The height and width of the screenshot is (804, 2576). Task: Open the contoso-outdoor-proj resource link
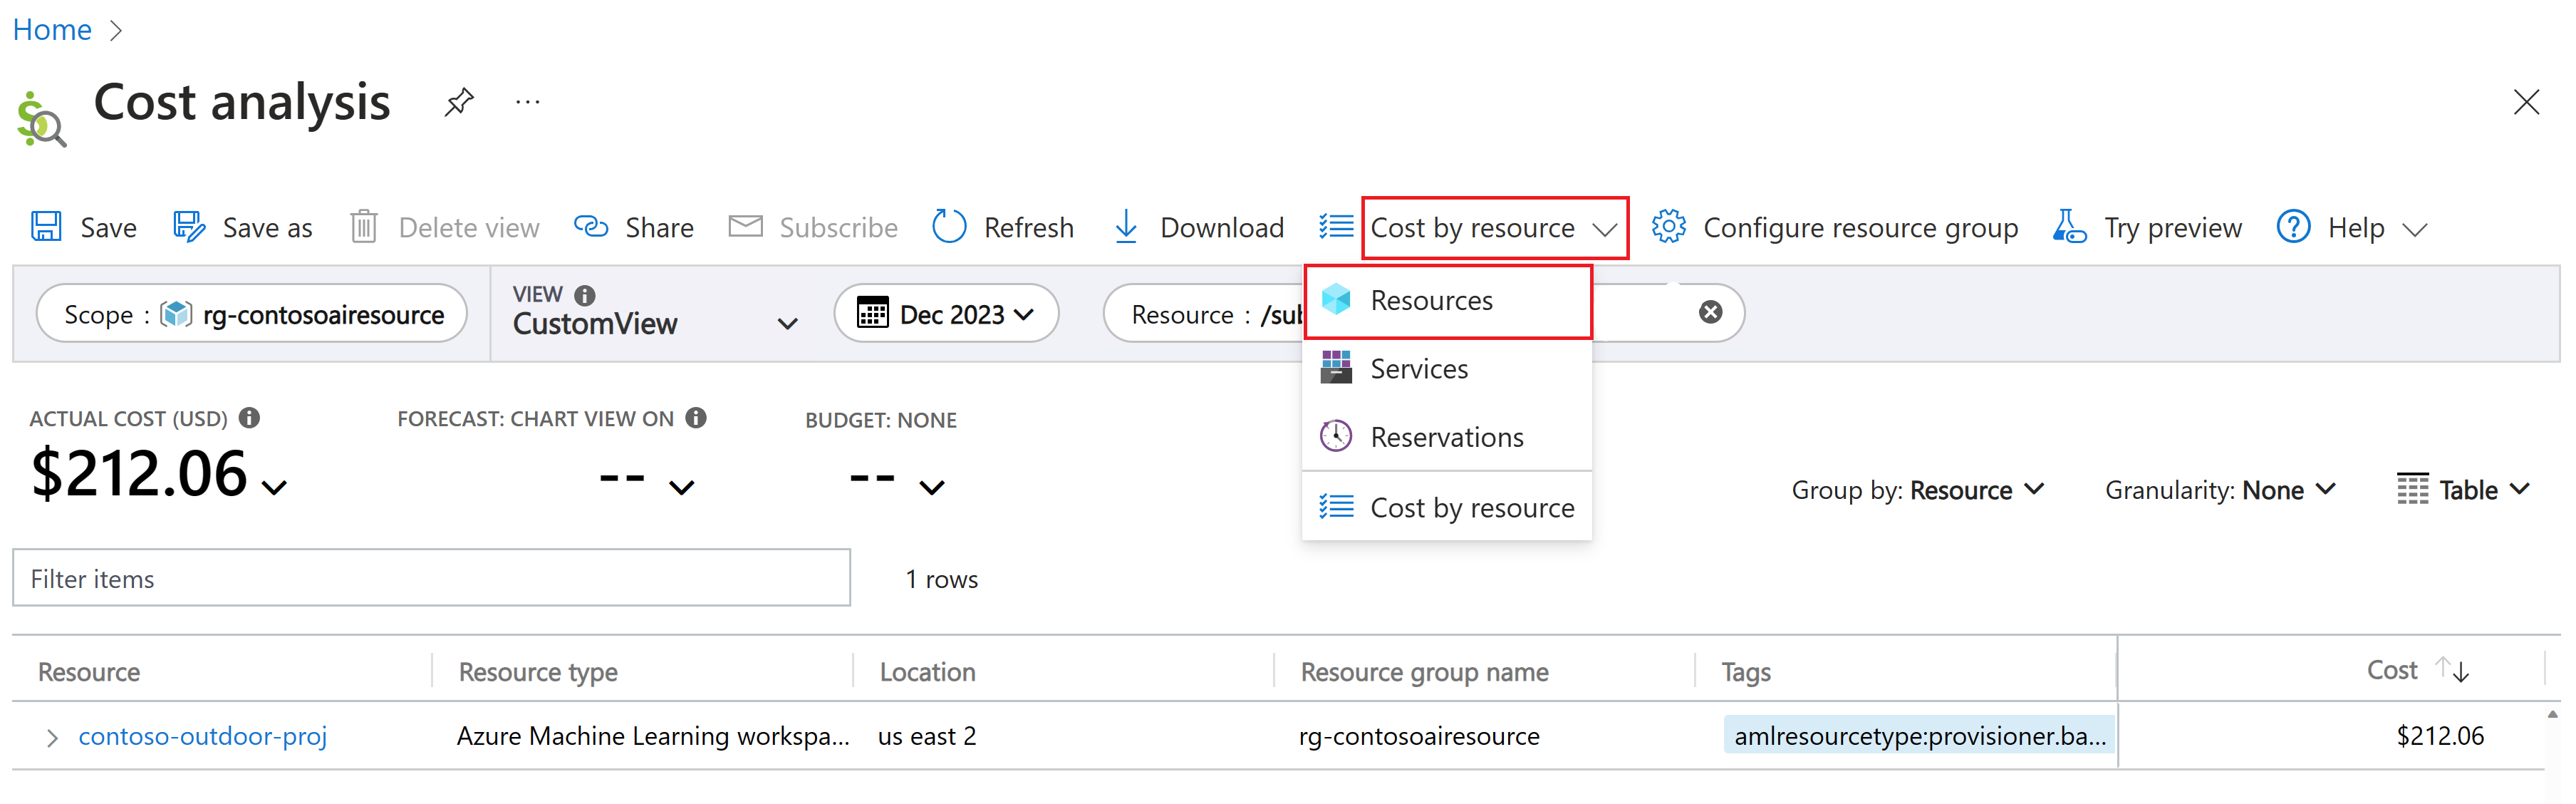pos(202,736)
